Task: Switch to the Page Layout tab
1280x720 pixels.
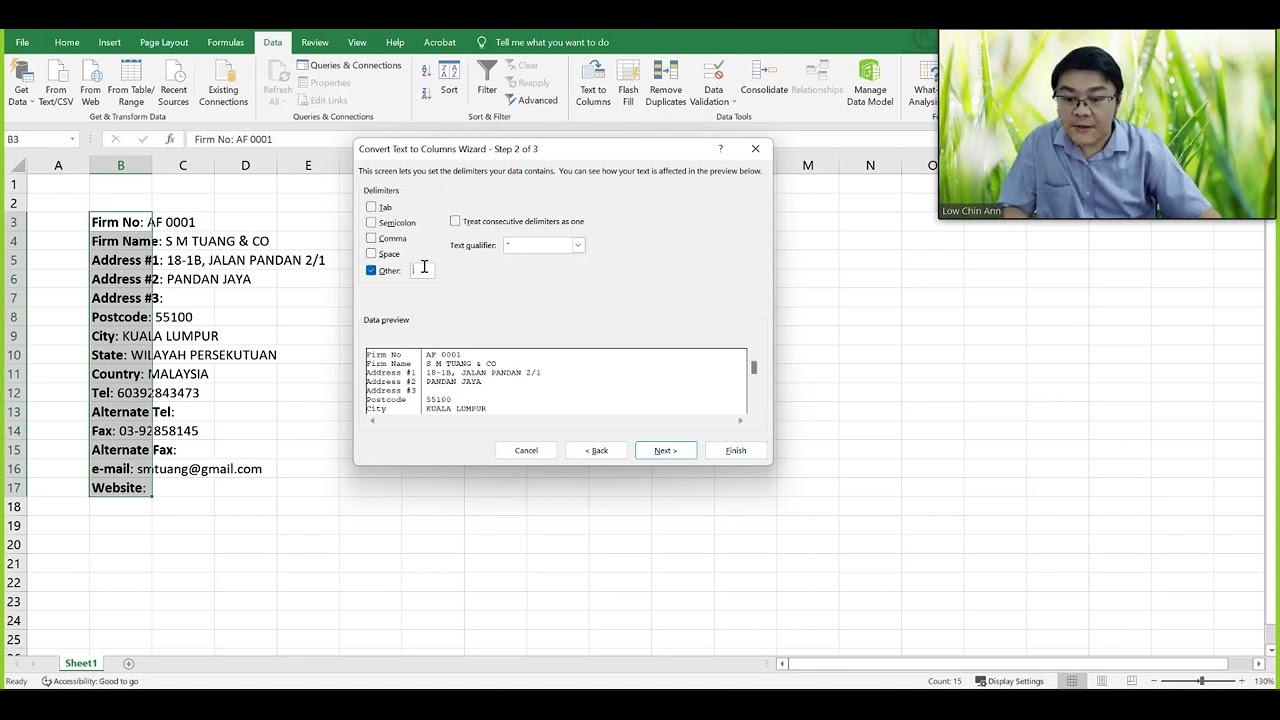Action: click(164, 42)
